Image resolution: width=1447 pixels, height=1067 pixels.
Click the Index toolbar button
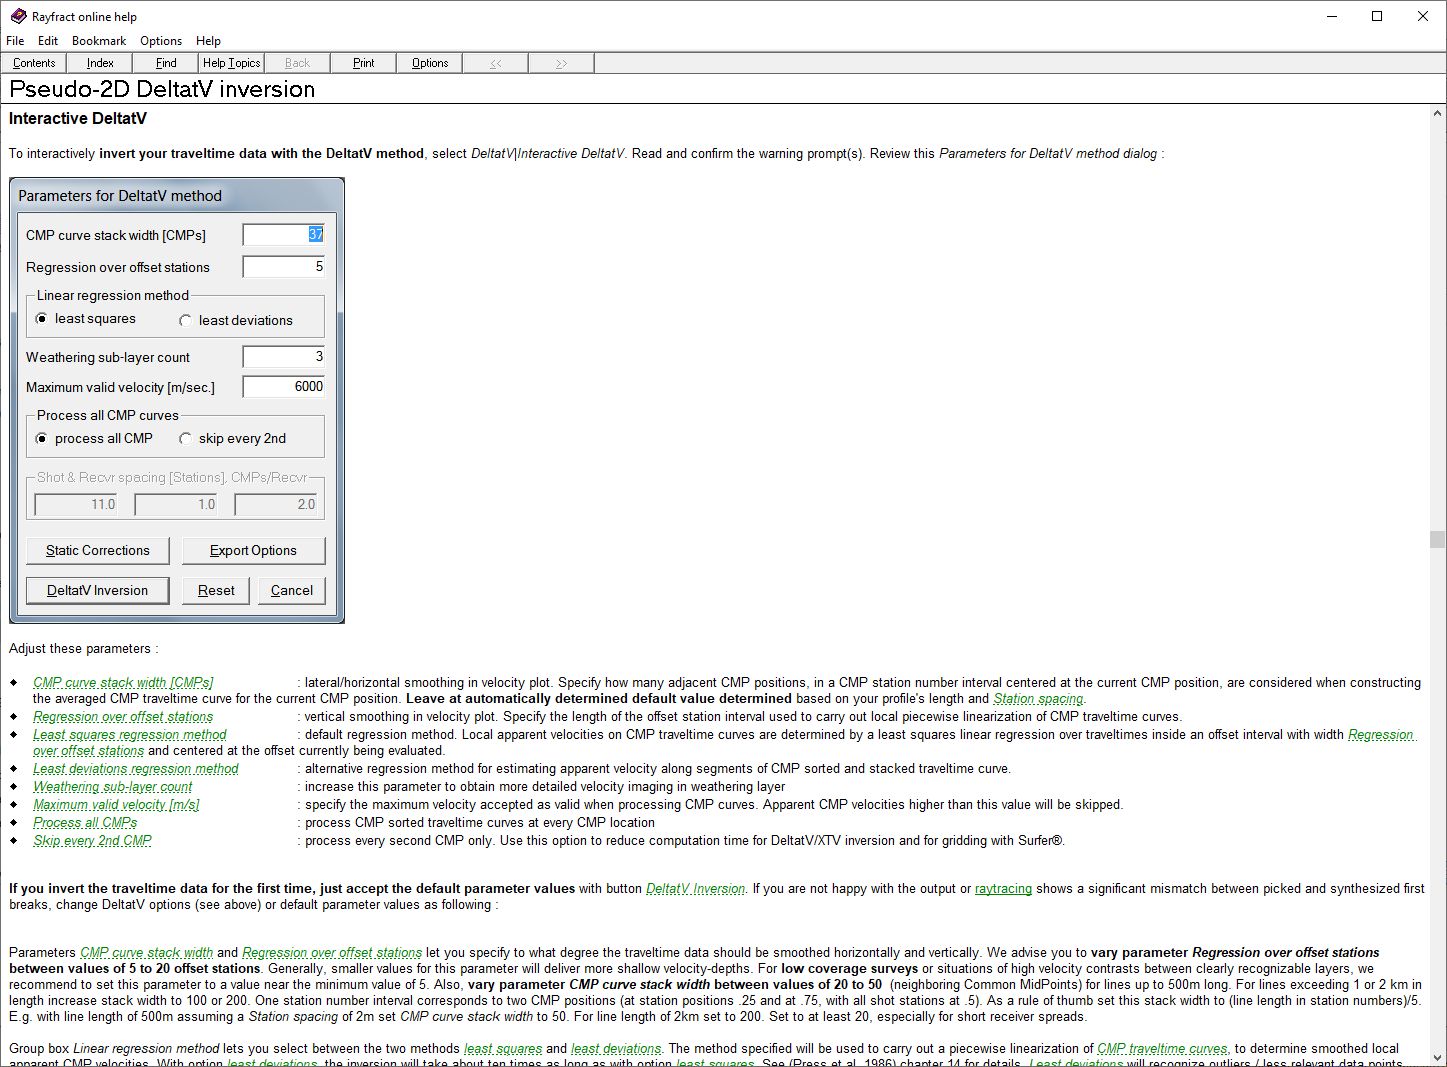pos(100,63)
